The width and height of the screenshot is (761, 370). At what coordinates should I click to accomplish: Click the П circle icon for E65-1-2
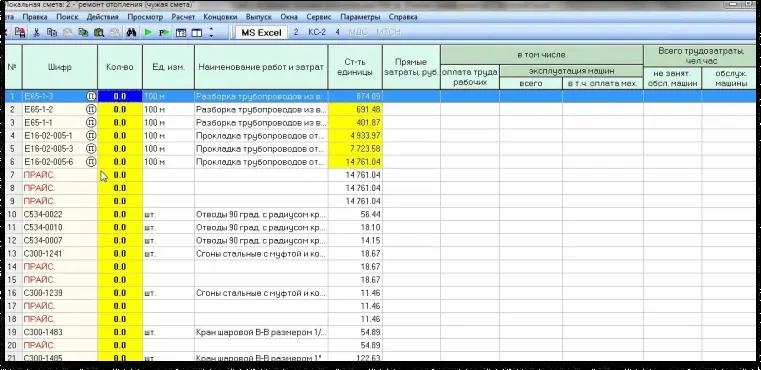pyautogui.click(x=91, y=109)
